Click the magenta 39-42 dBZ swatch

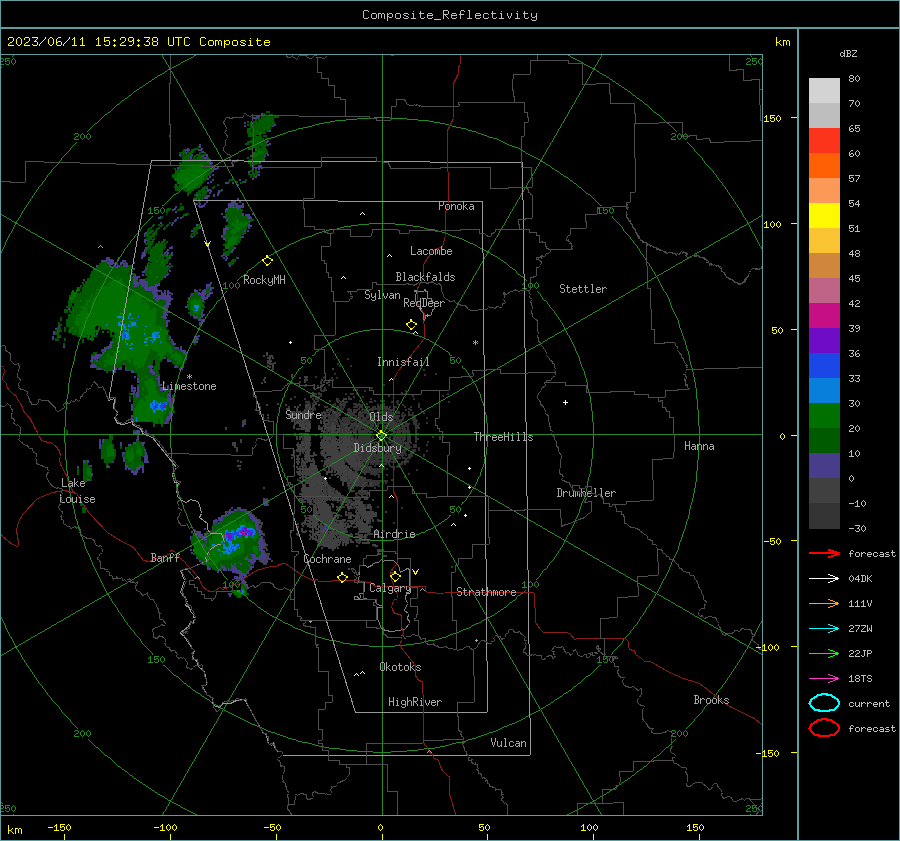coord(824,316)
